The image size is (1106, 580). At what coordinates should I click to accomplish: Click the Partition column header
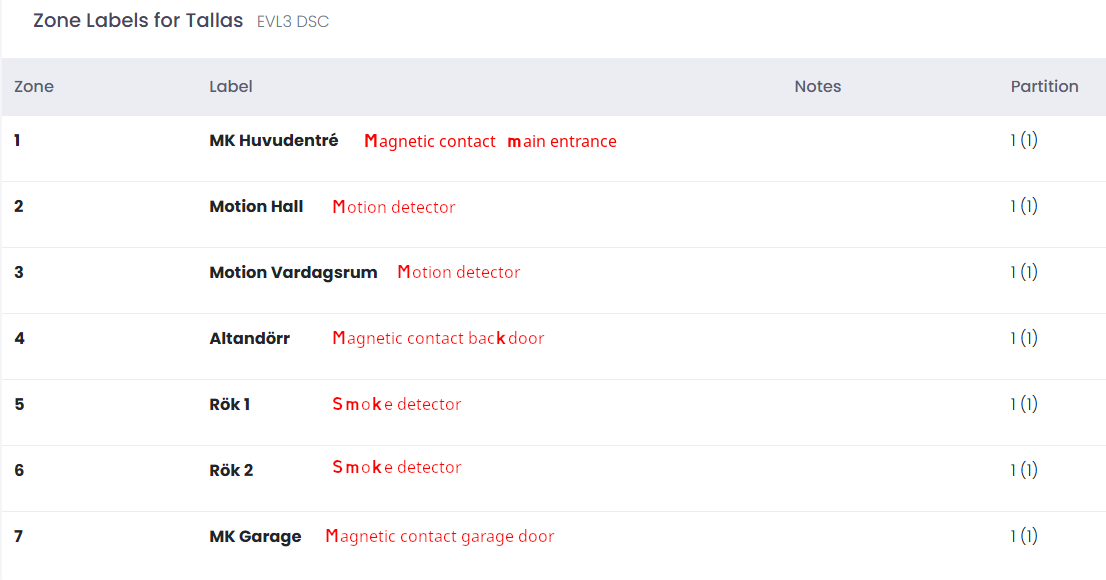(x=1044, y=87)
